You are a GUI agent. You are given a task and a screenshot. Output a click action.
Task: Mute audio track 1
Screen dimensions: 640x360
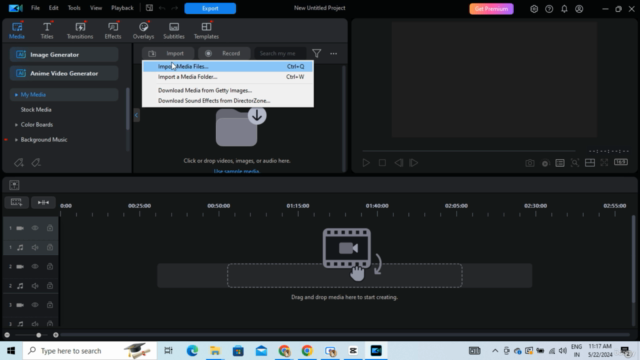(35, 247)
